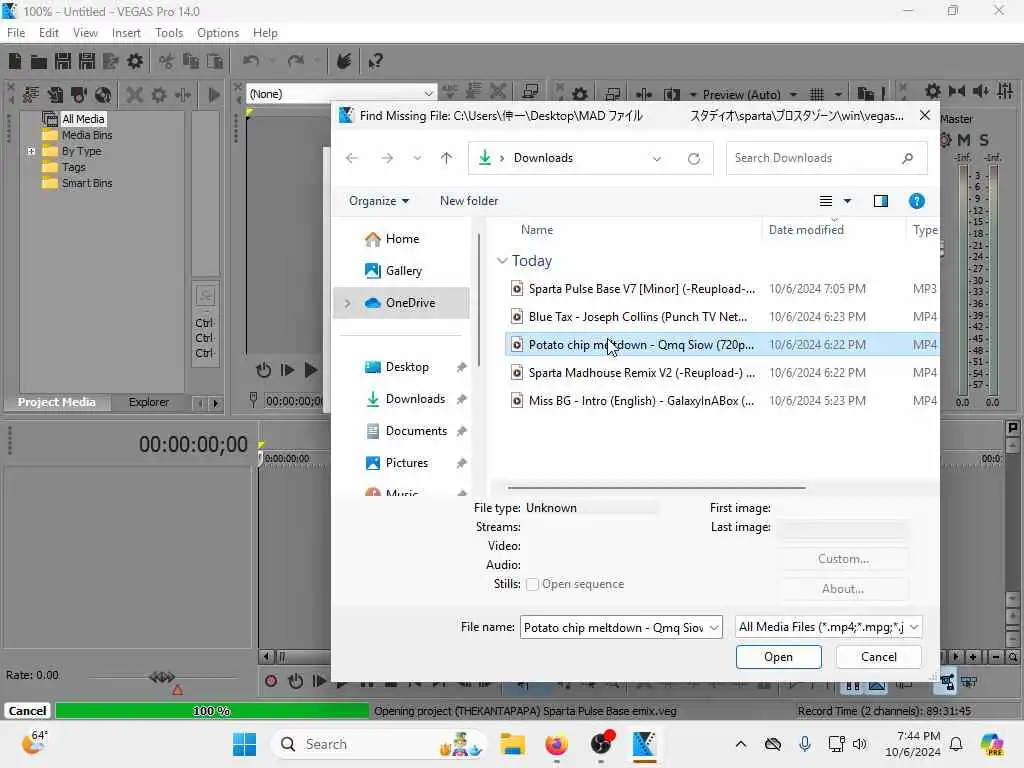Open the All Media Files type dropdown
1024x768 pixels.
pos(914,628)
